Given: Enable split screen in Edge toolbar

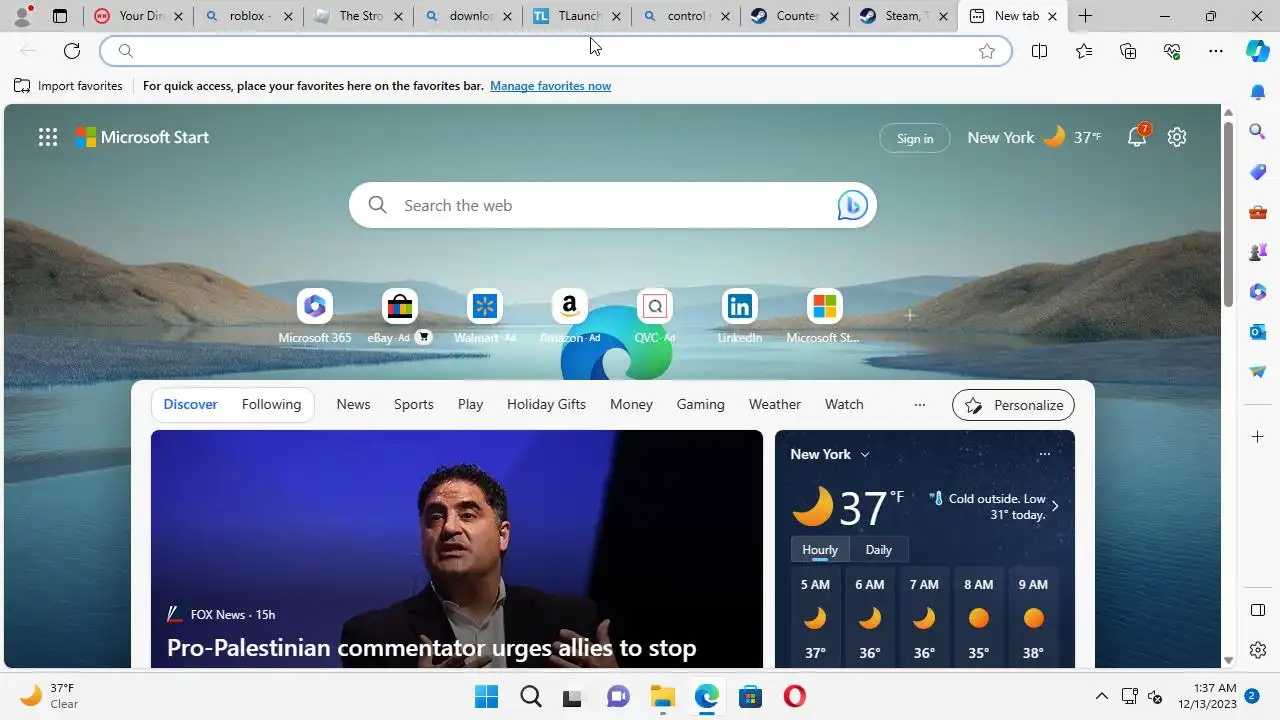Looking at the screenshot, I should click(1039, 51).
